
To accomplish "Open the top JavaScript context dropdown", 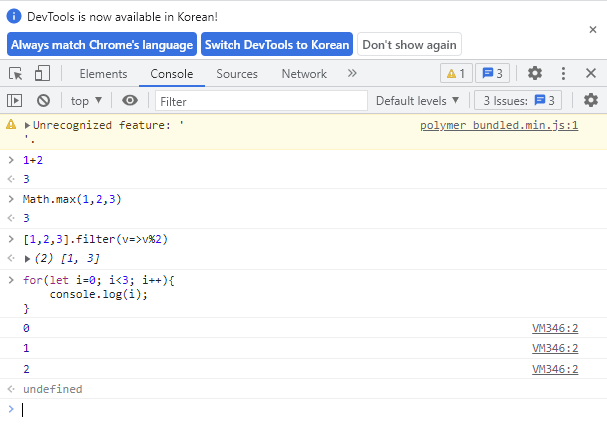I will (x=86, y=101).
